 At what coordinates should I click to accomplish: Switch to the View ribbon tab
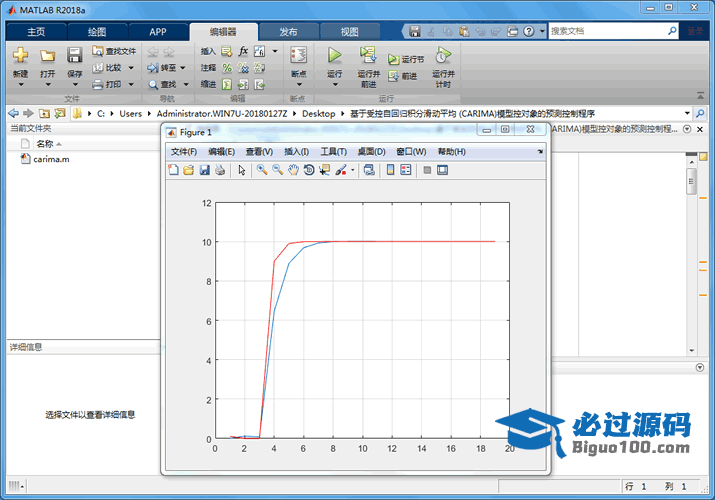[349, 32]
